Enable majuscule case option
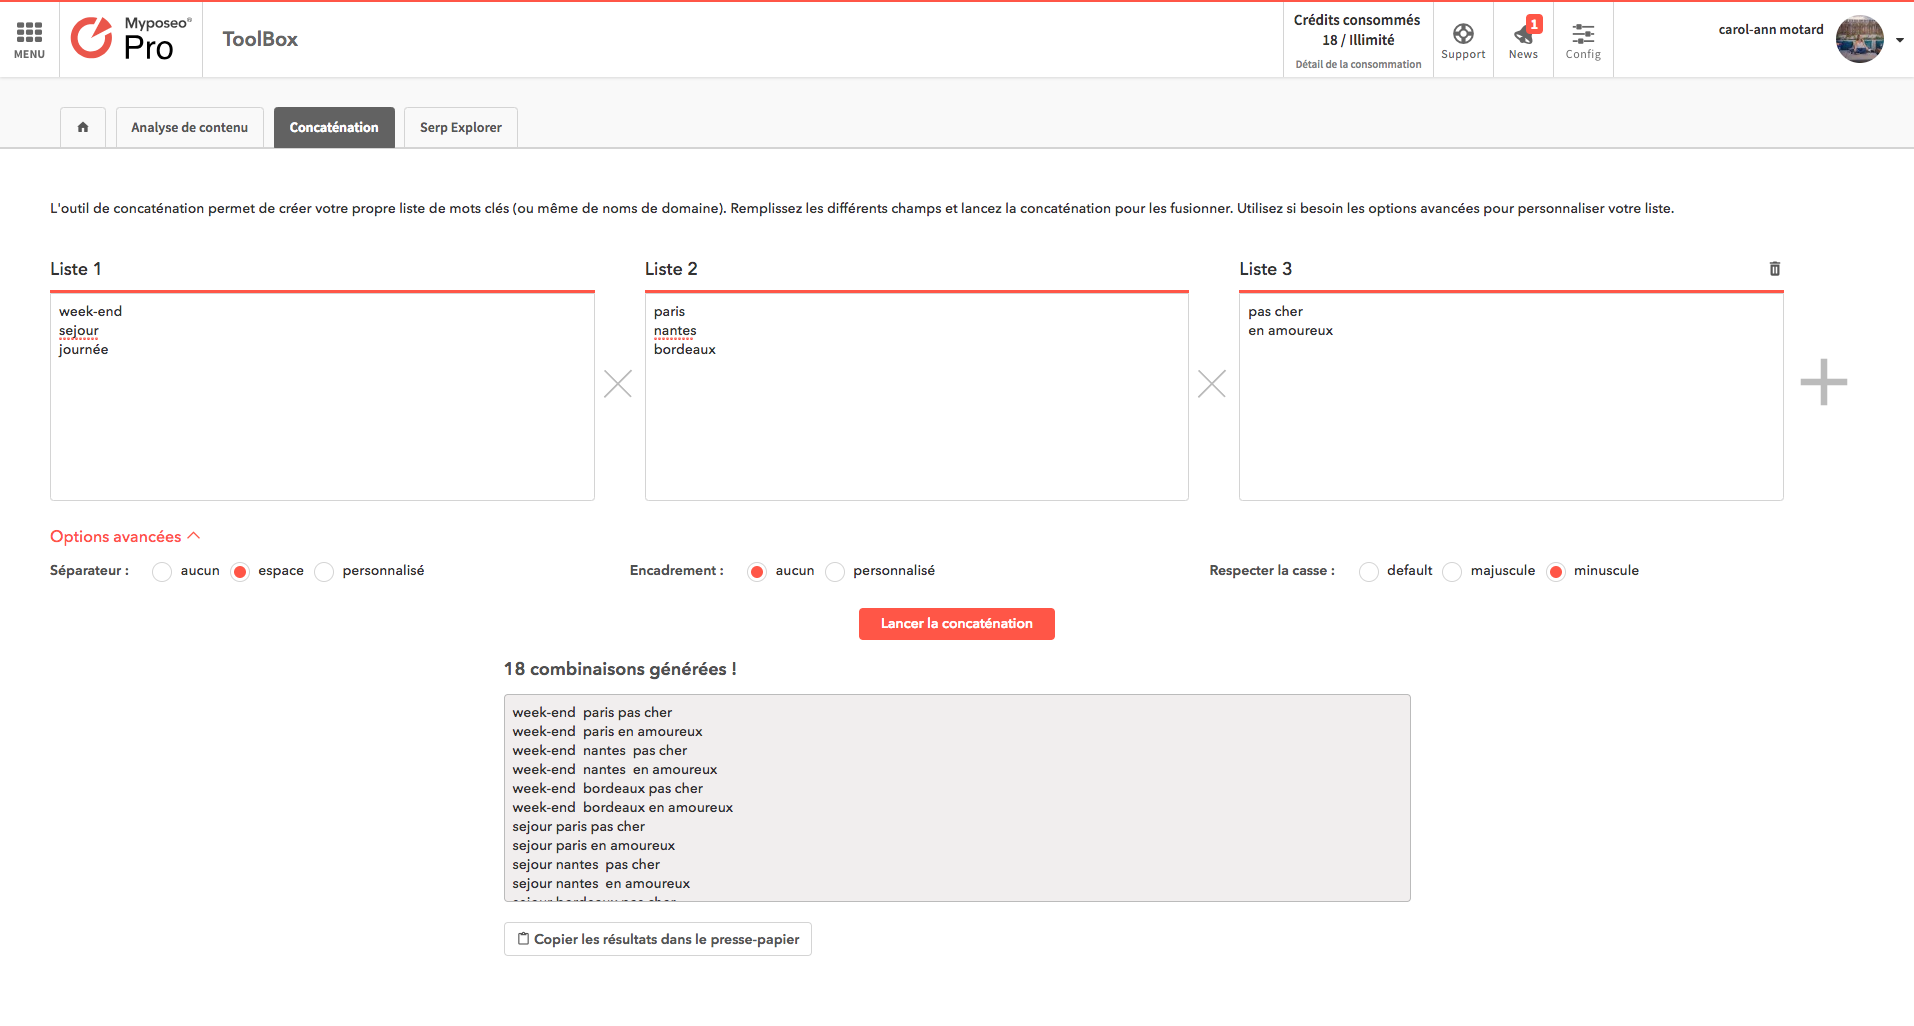Viewport: 1914px width, 1026px height. click(1452, 571)
